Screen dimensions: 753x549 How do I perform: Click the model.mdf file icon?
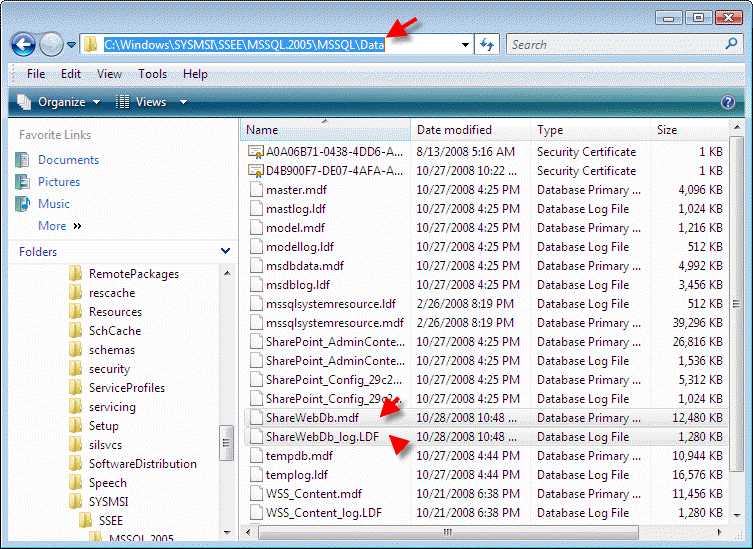(x=256, y=228)
